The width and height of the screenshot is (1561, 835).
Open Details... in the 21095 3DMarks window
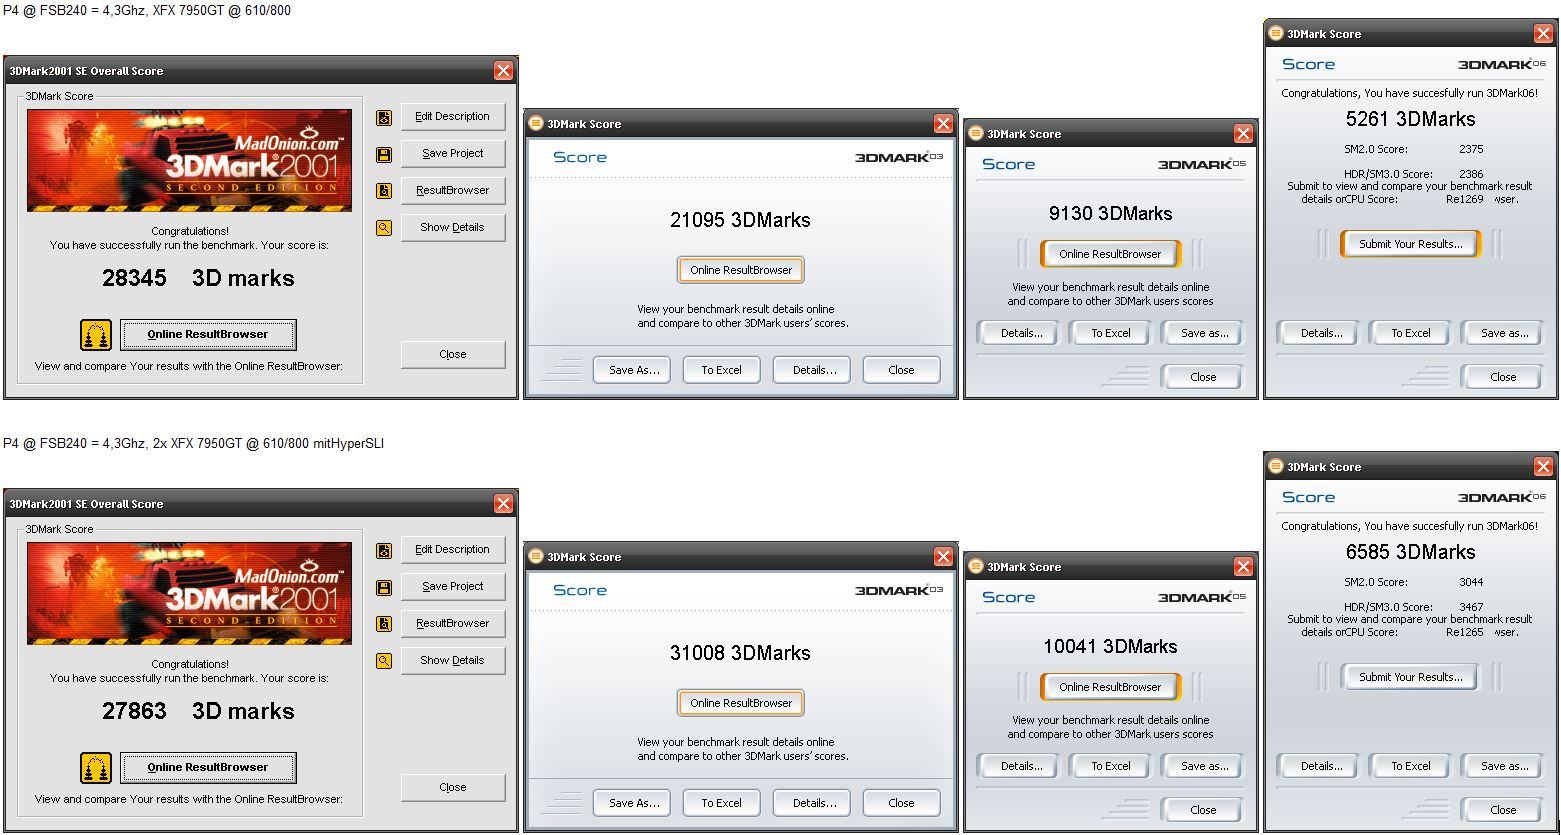pyautogui.click(x=812, y=370)
